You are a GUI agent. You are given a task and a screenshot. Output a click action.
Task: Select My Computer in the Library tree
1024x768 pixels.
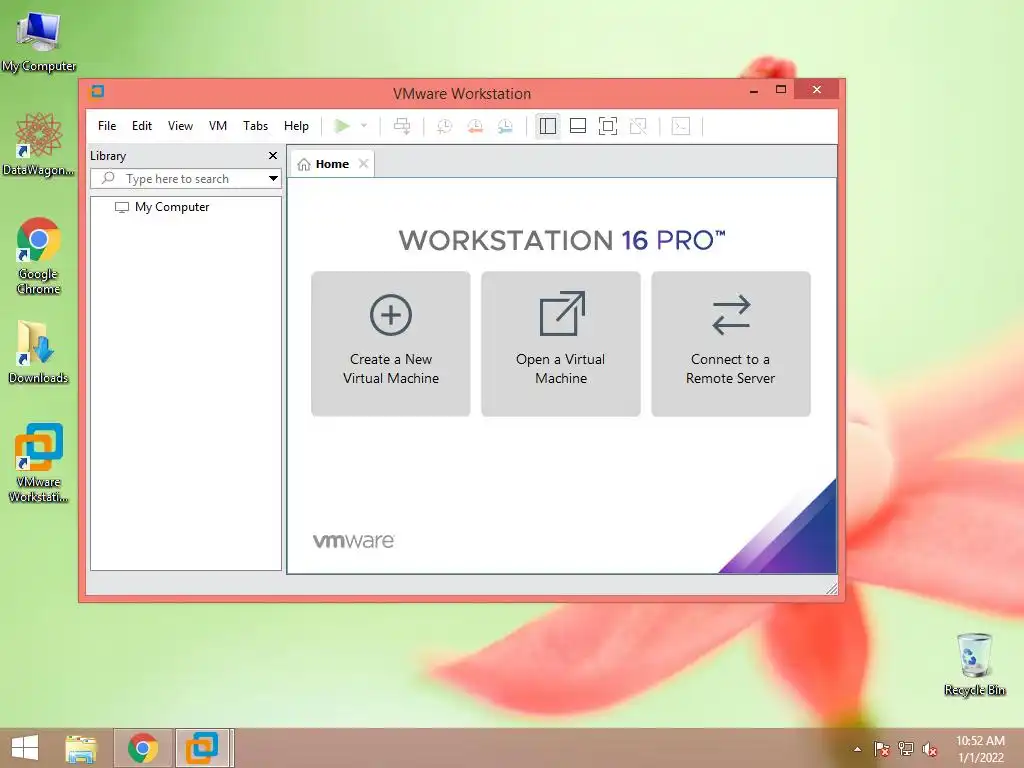coord(162,207)
